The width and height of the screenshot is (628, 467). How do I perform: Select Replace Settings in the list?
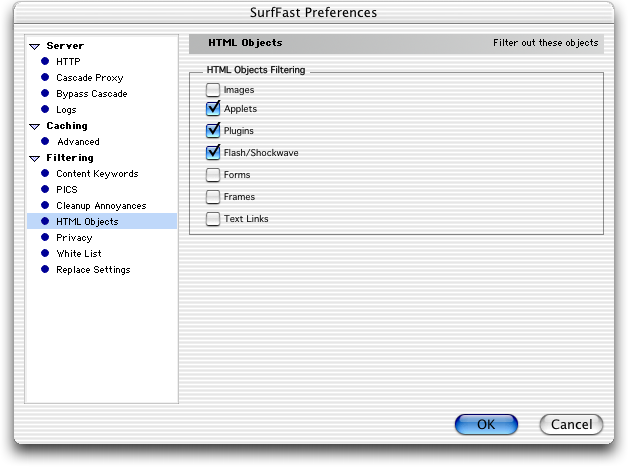pos(93,270)
